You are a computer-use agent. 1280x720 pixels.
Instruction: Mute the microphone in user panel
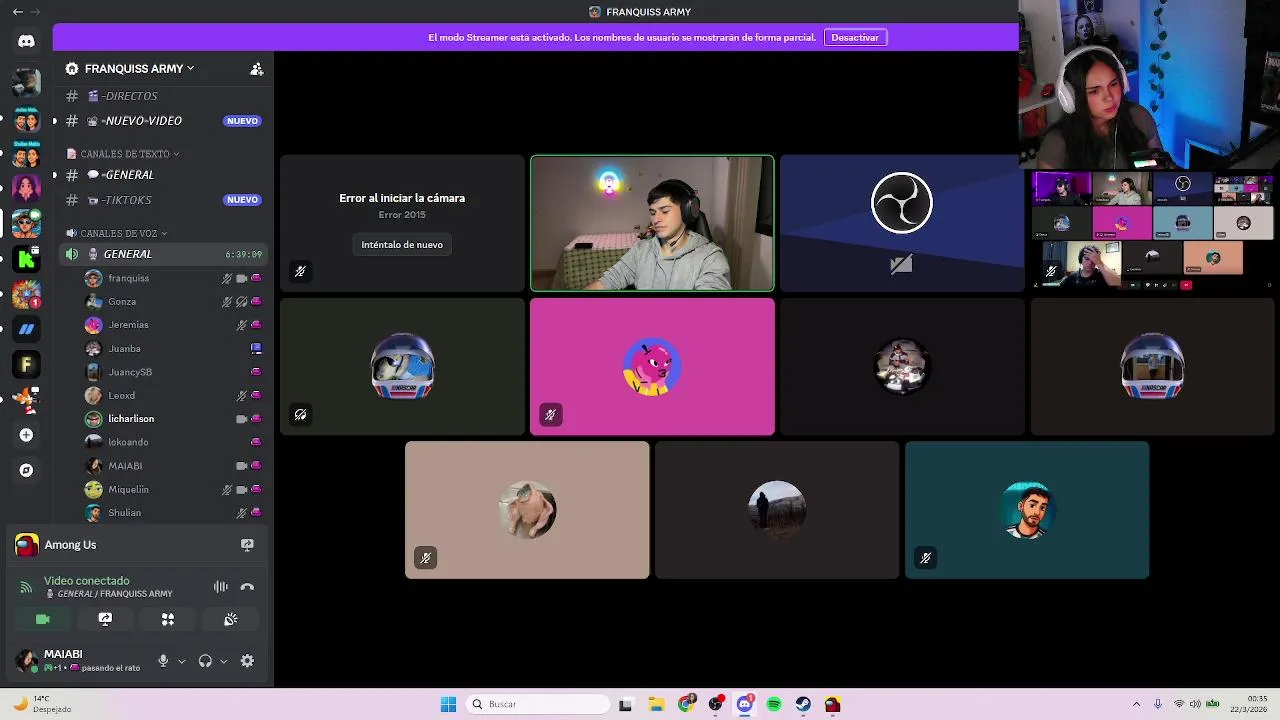(x=163, y=661)
